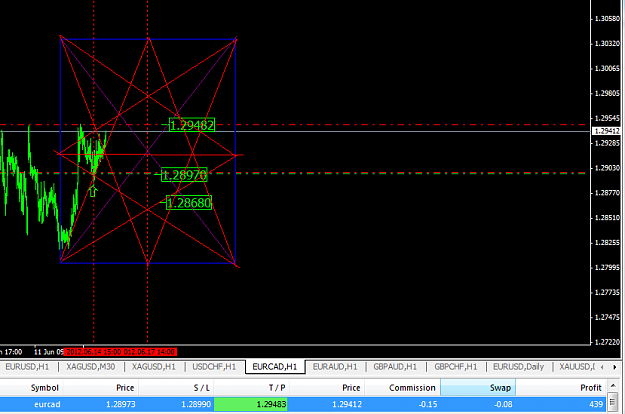Viewport: 625px width, 414px height.
Task: Select the 1.28970 price label on chart
Action: tap(184, 175)
